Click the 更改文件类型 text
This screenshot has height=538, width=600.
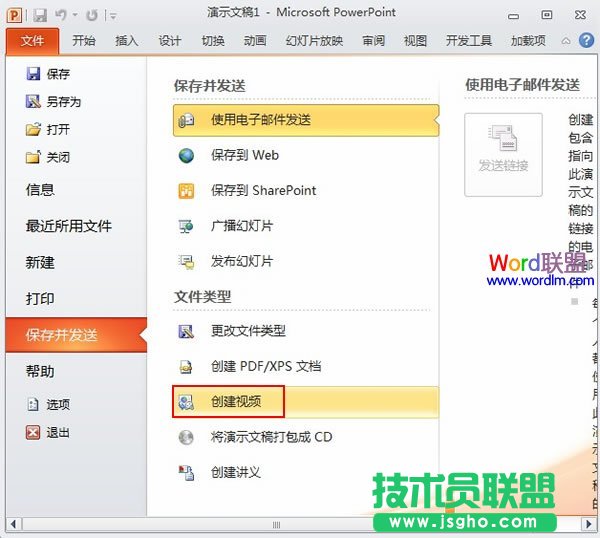point(248,331)
